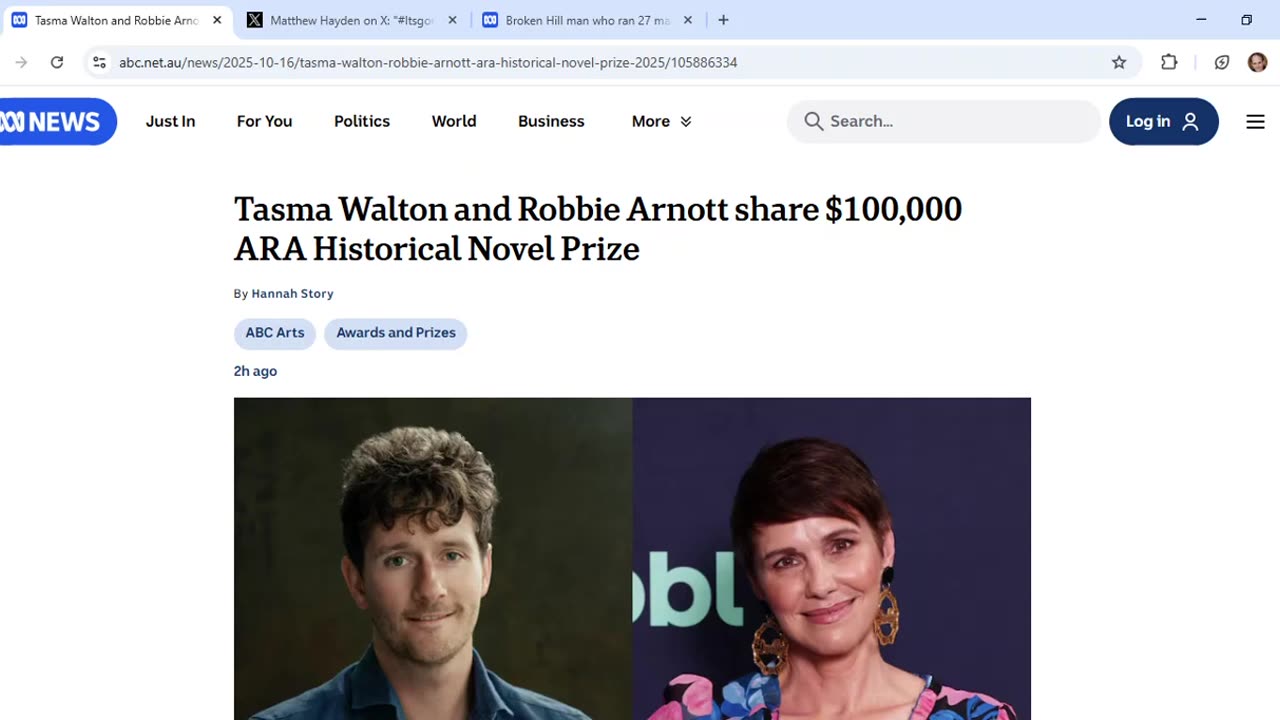View site information icon in address bar

click(x=99, y=62)
